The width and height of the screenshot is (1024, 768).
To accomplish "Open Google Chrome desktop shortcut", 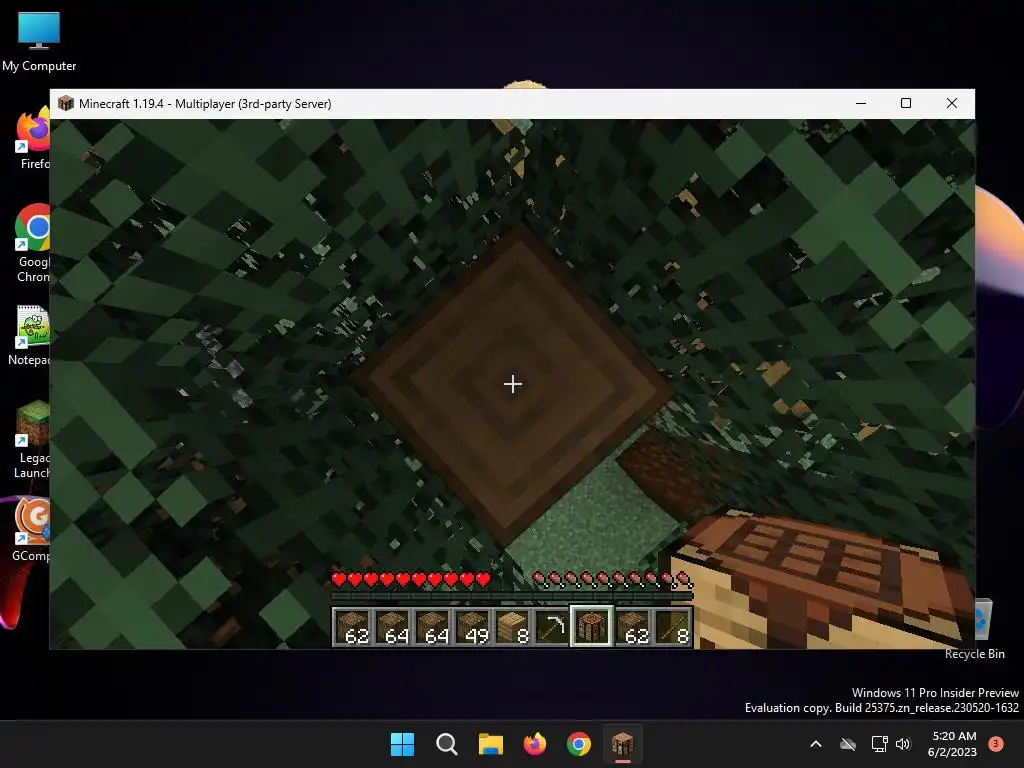I will point(33,243).
